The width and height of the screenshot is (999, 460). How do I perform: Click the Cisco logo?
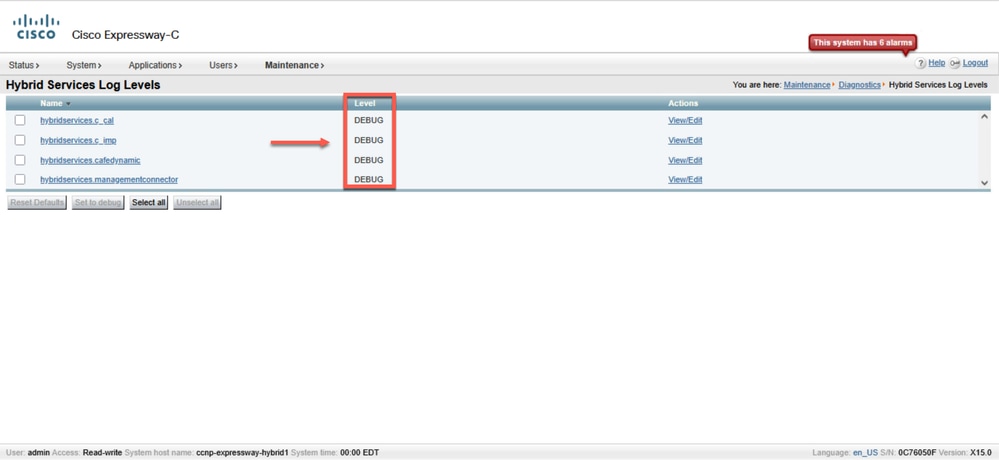[x=36, y=27]
